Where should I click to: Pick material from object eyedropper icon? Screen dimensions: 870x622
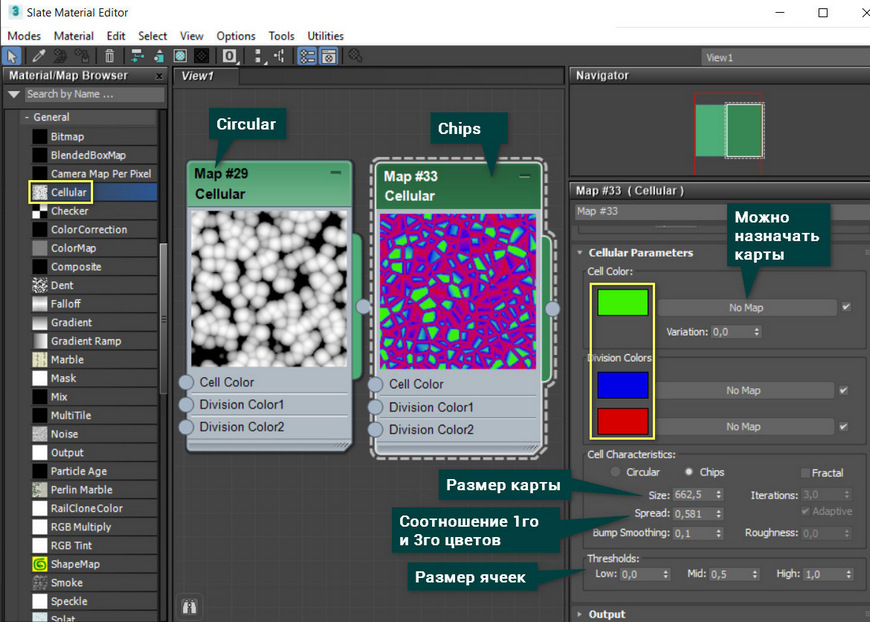point(38,56)
